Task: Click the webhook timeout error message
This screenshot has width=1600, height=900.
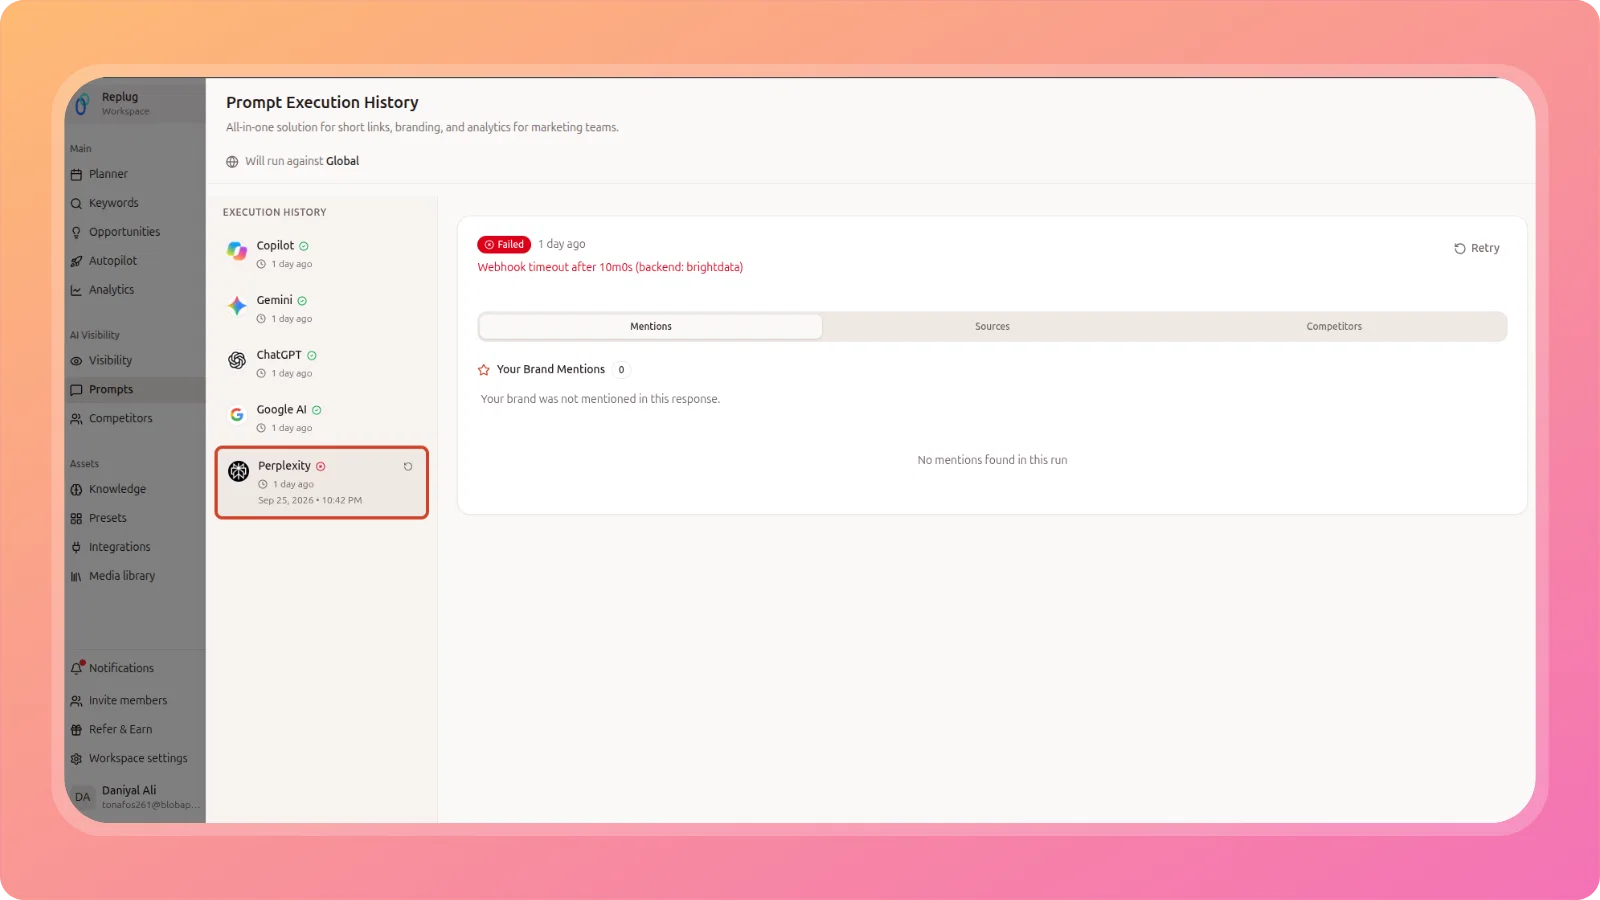Action: tap(610, 268)
